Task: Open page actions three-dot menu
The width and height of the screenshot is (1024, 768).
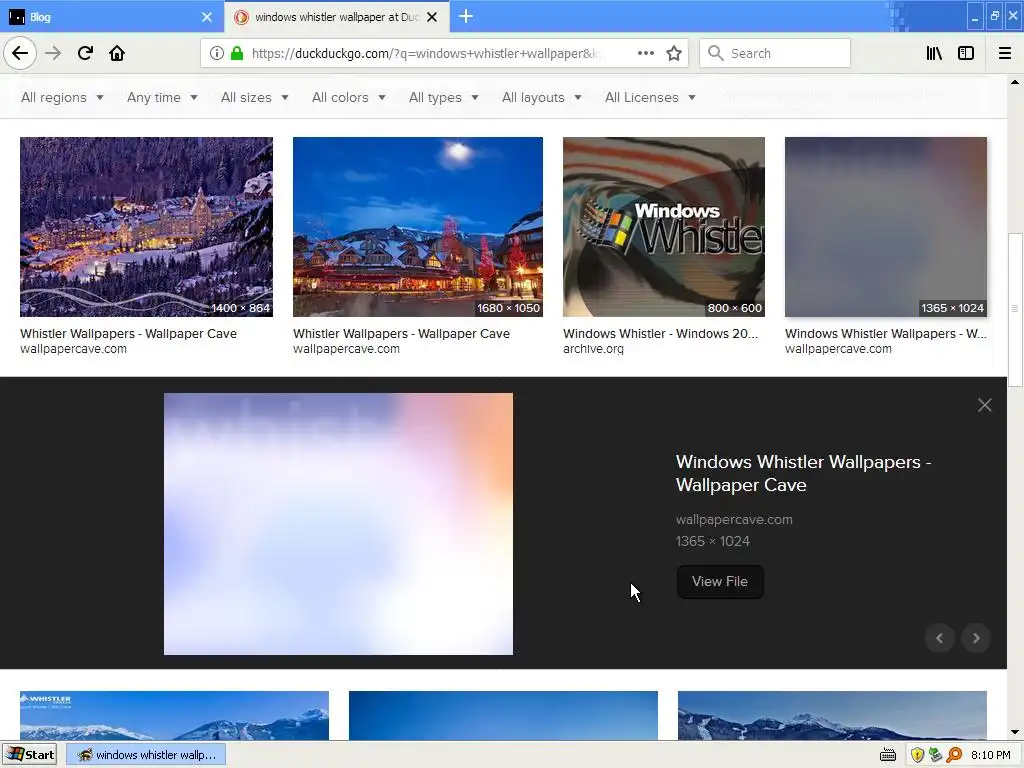Action: pos(645,53)
